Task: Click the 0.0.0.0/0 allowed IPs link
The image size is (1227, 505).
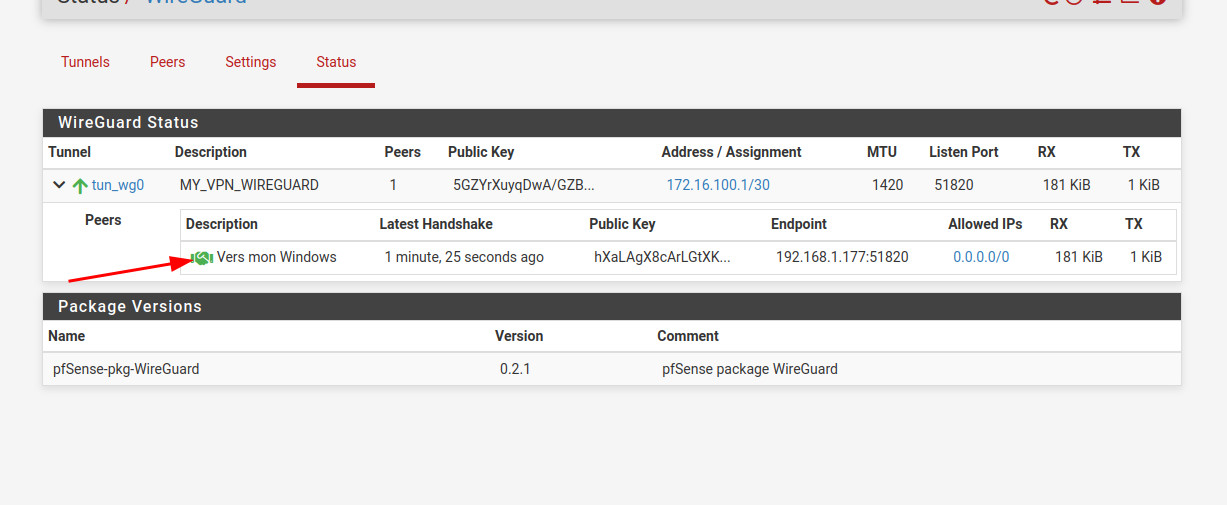Action: [x=981, y=257]
